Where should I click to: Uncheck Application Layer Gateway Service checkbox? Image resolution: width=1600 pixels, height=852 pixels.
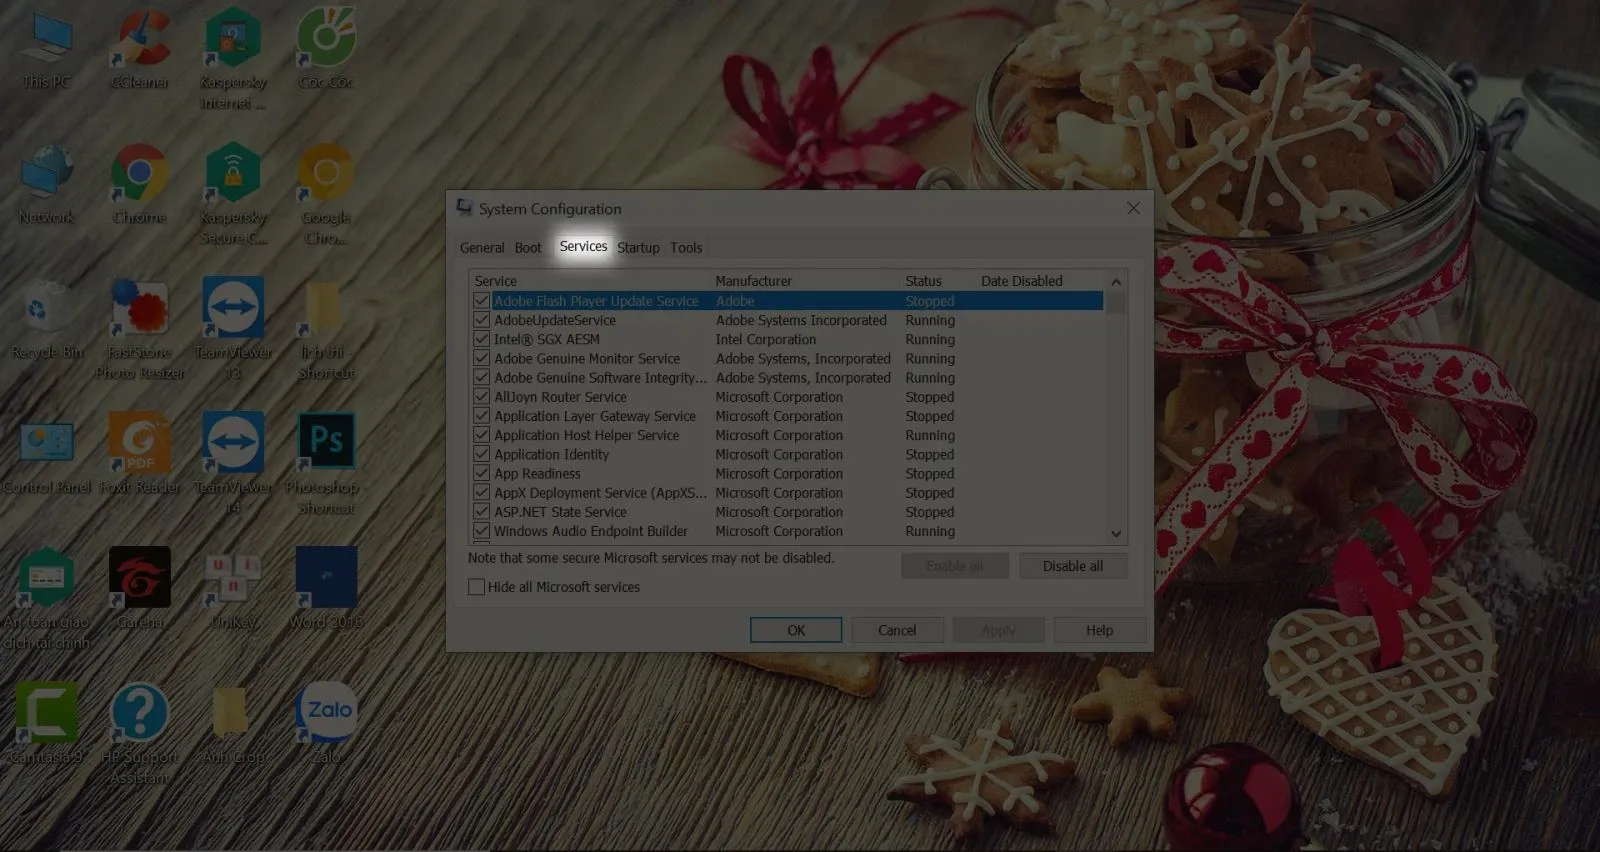[x=481, y=416]
